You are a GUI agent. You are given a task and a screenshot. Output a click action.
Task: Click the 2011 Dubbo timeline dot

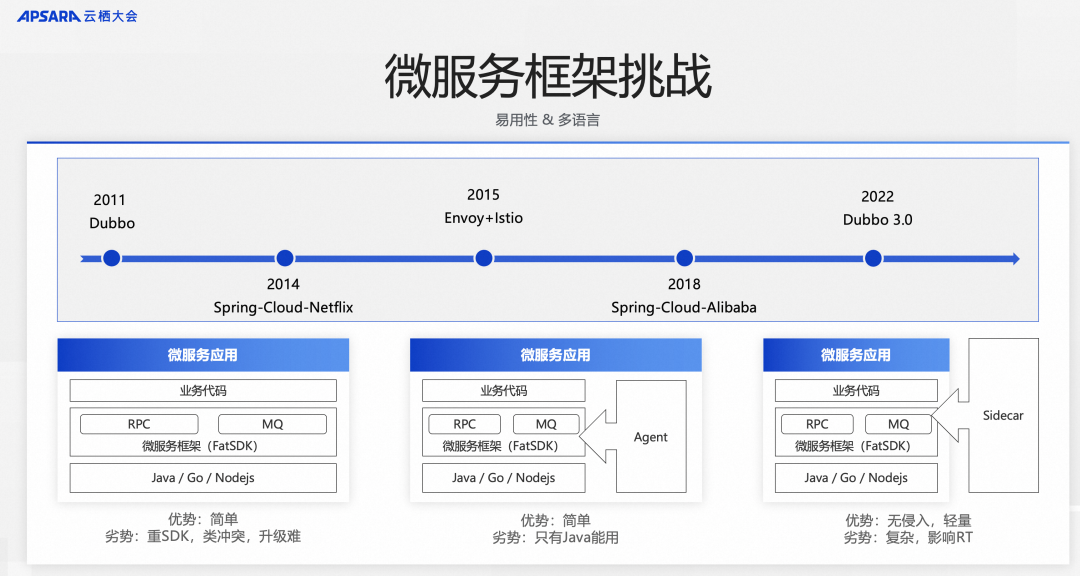coord(112,258)
